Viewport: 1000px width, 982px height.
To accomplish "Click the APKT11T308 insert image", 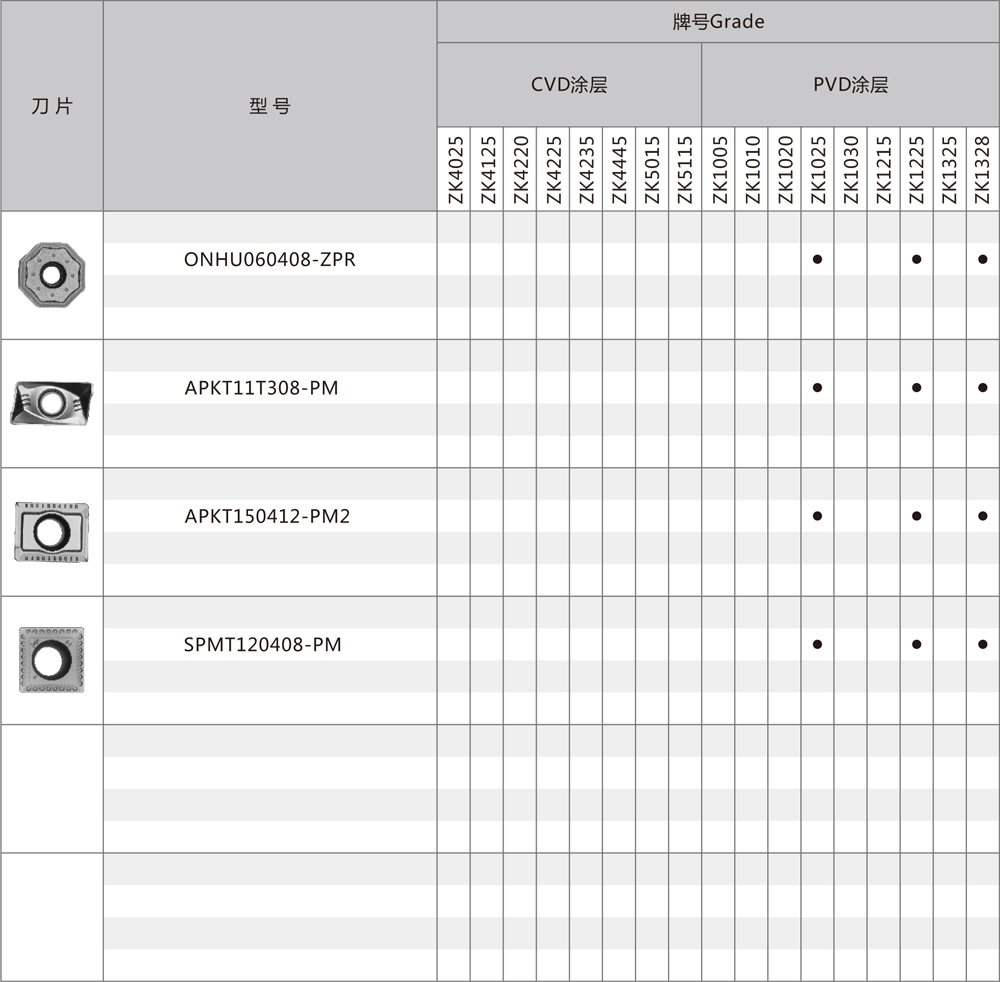I will [51, 402].
